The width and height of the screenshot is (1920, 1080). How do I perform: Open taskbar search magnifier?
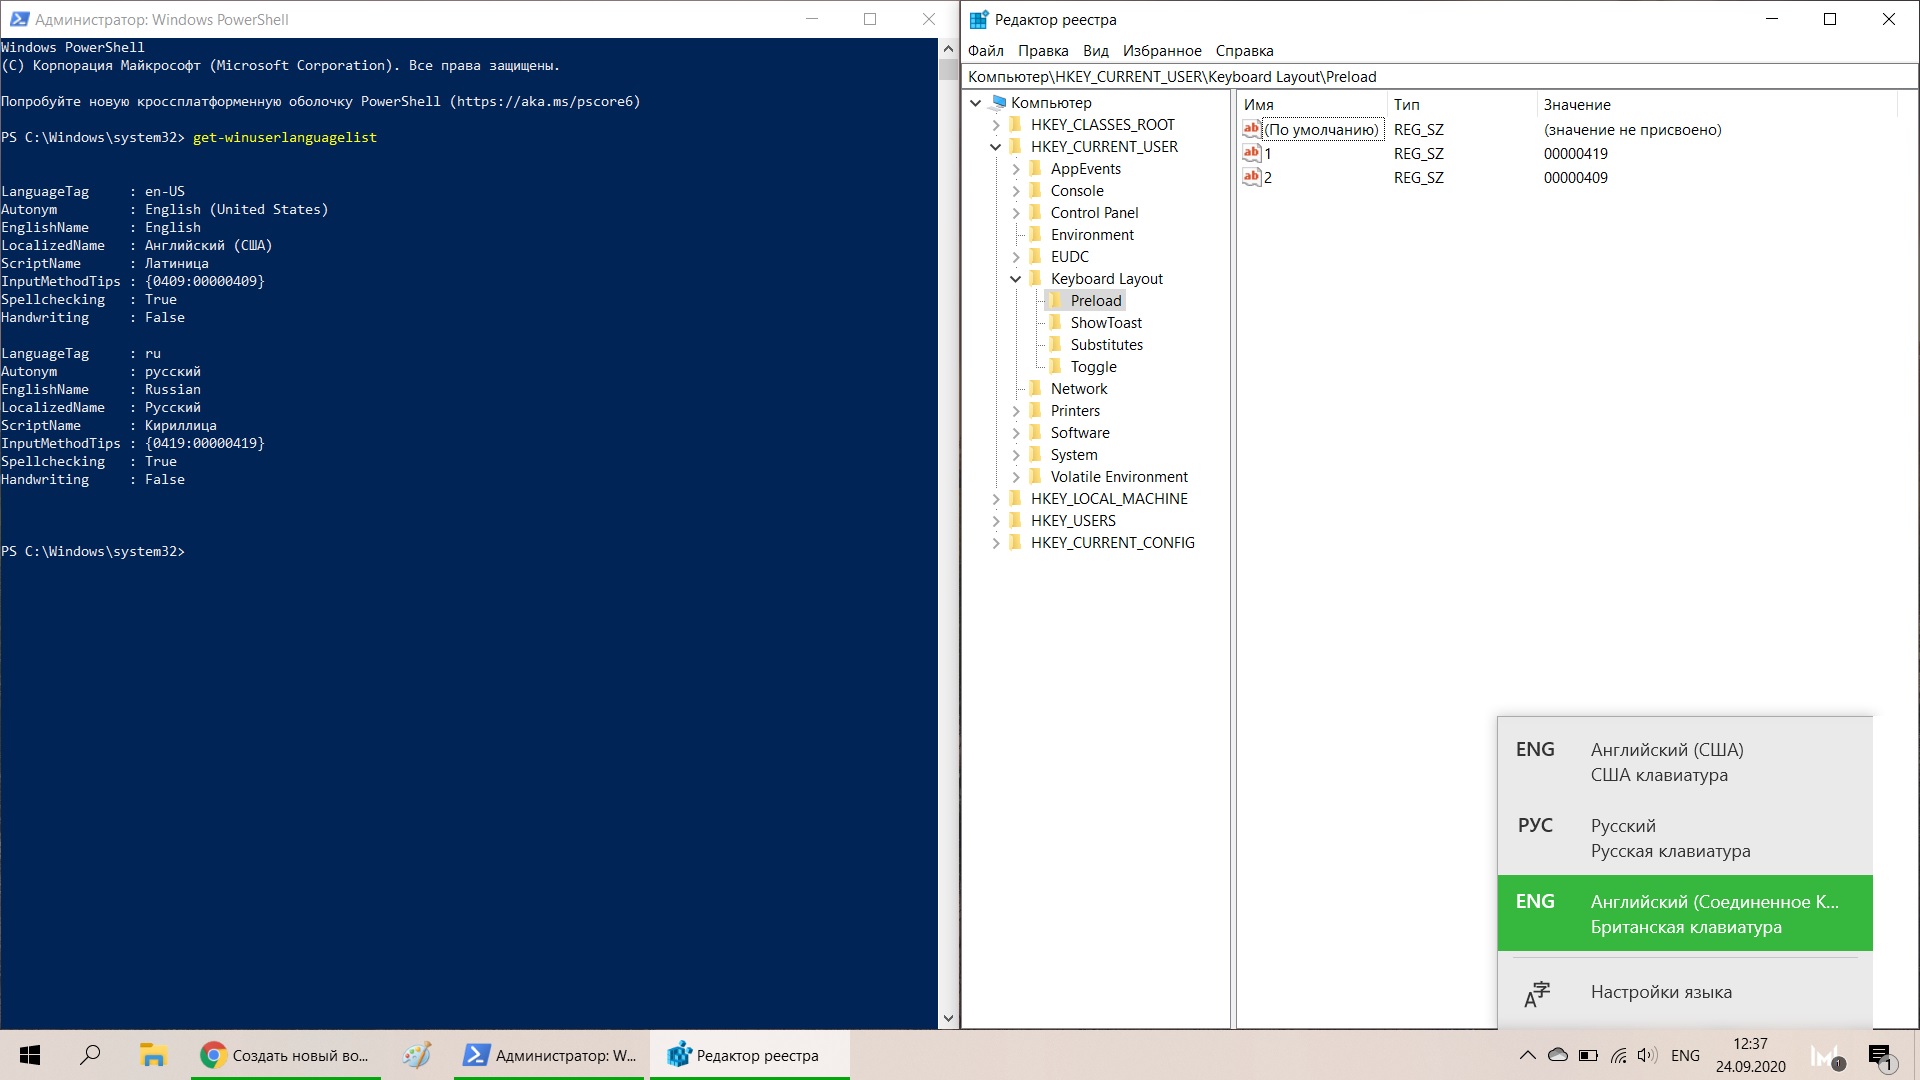[90, 1055]
